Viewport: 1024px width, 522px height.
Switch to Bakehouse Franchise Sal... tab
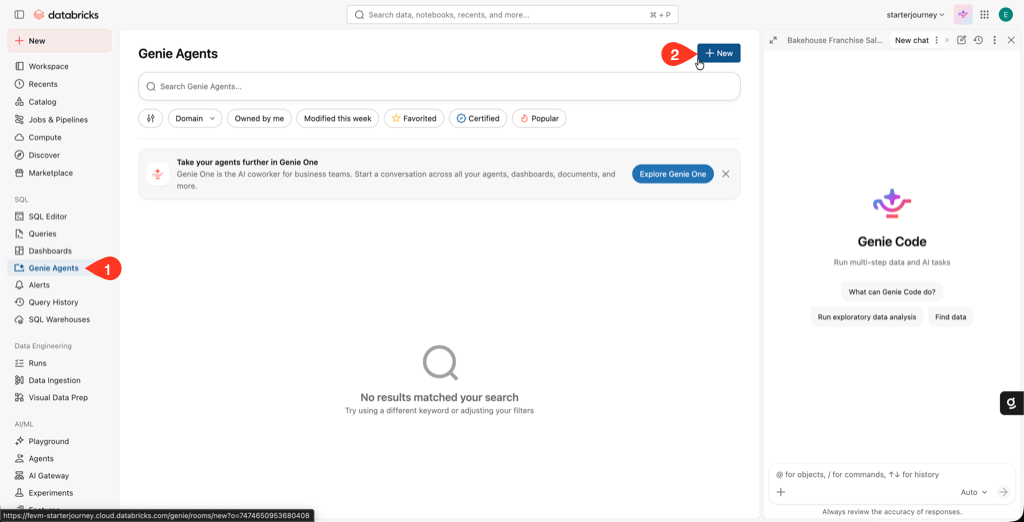tap(835, 41)
